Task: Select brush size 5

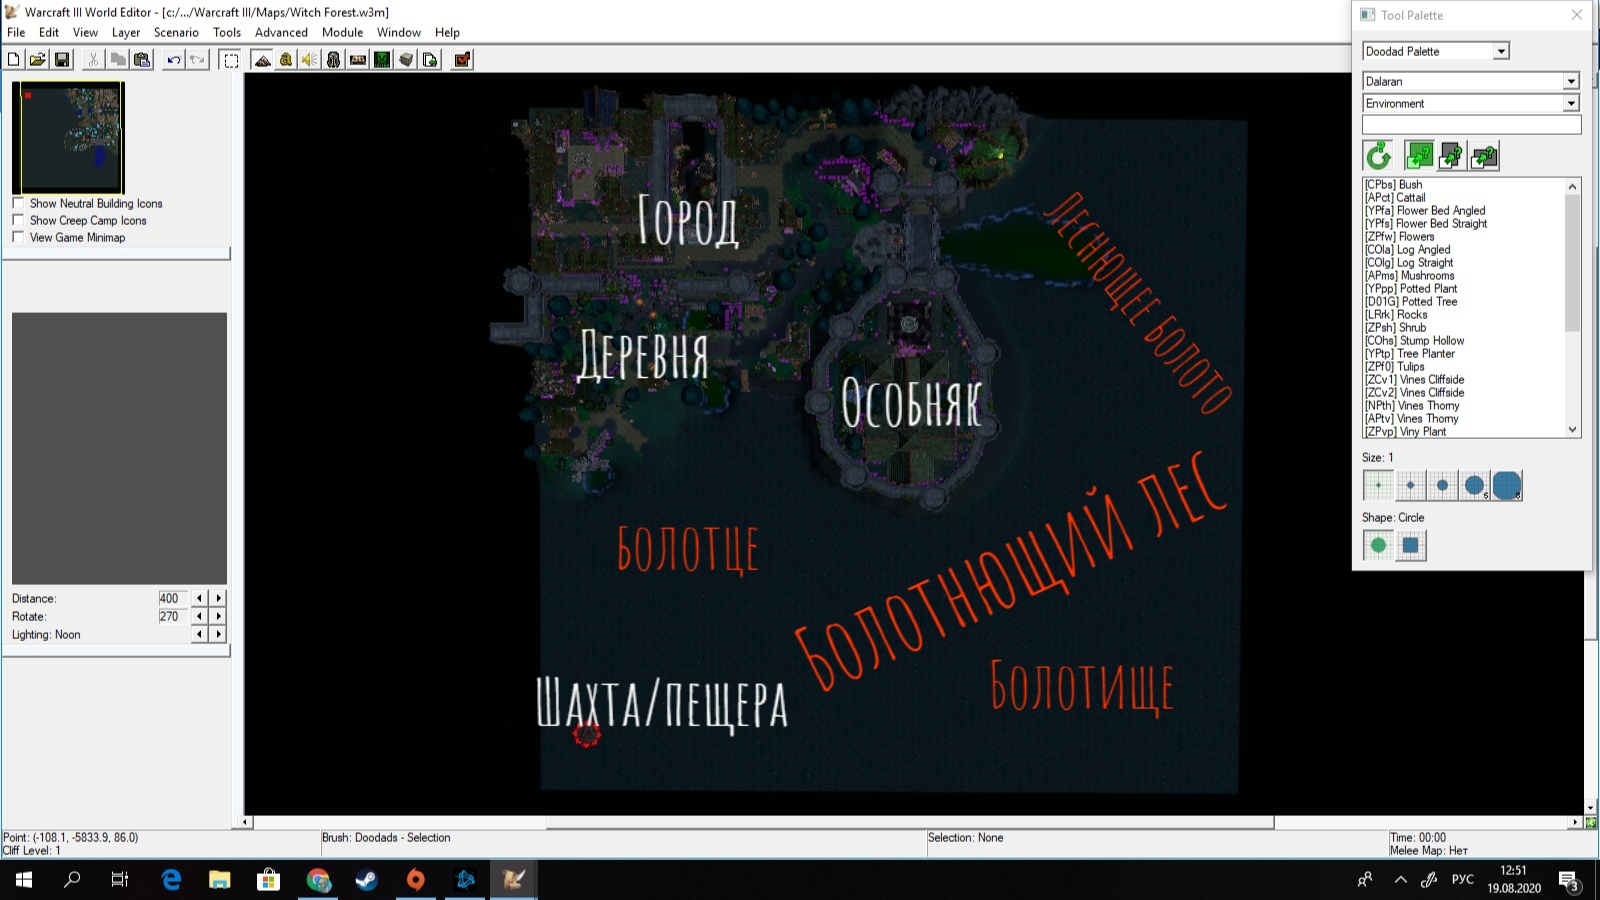Action: 1474,485
